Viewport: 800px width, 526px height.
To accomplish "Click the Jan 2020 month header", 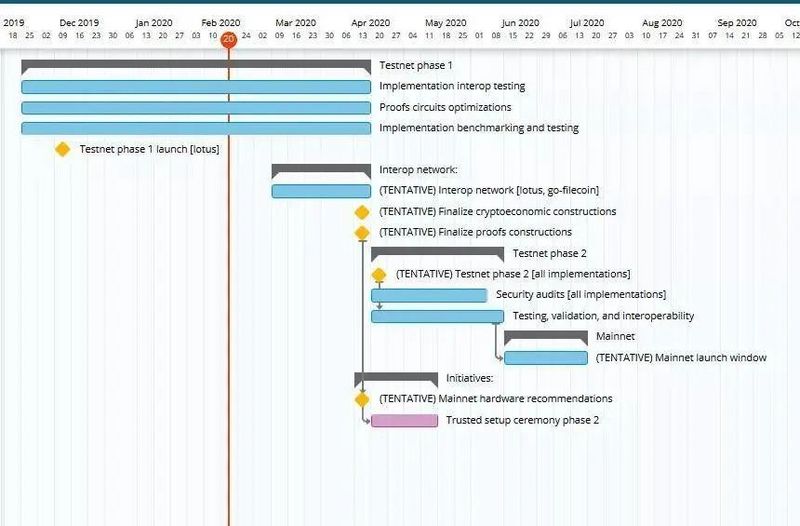I will point(154,23).
